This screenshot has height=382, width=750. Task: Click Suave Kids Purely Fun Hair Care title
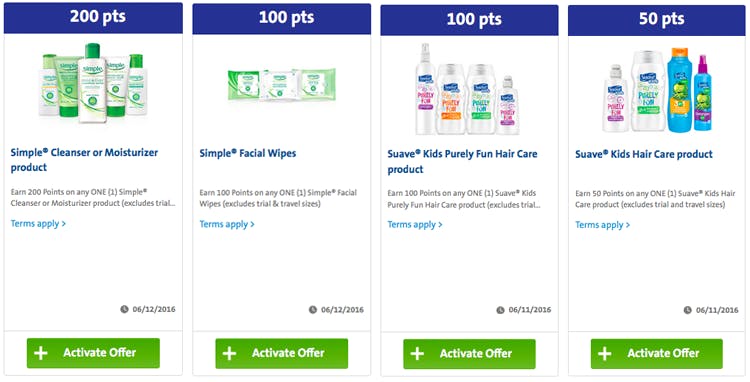pos(462,161)
